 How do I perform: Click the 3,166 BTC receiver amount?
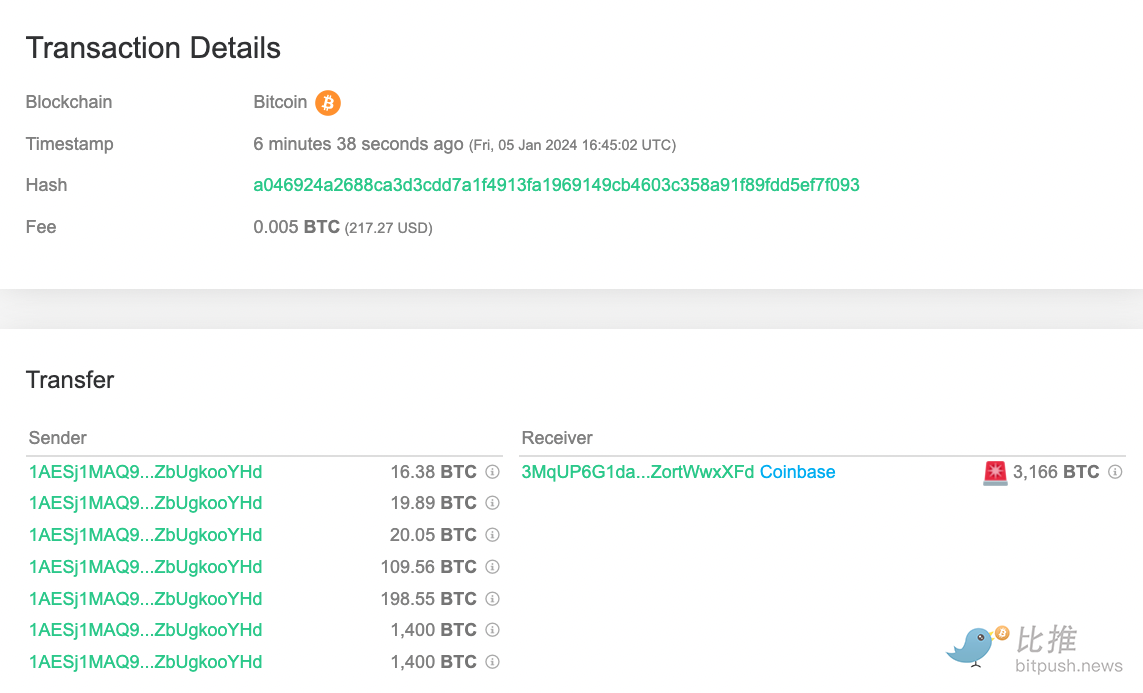(1055, 472)
